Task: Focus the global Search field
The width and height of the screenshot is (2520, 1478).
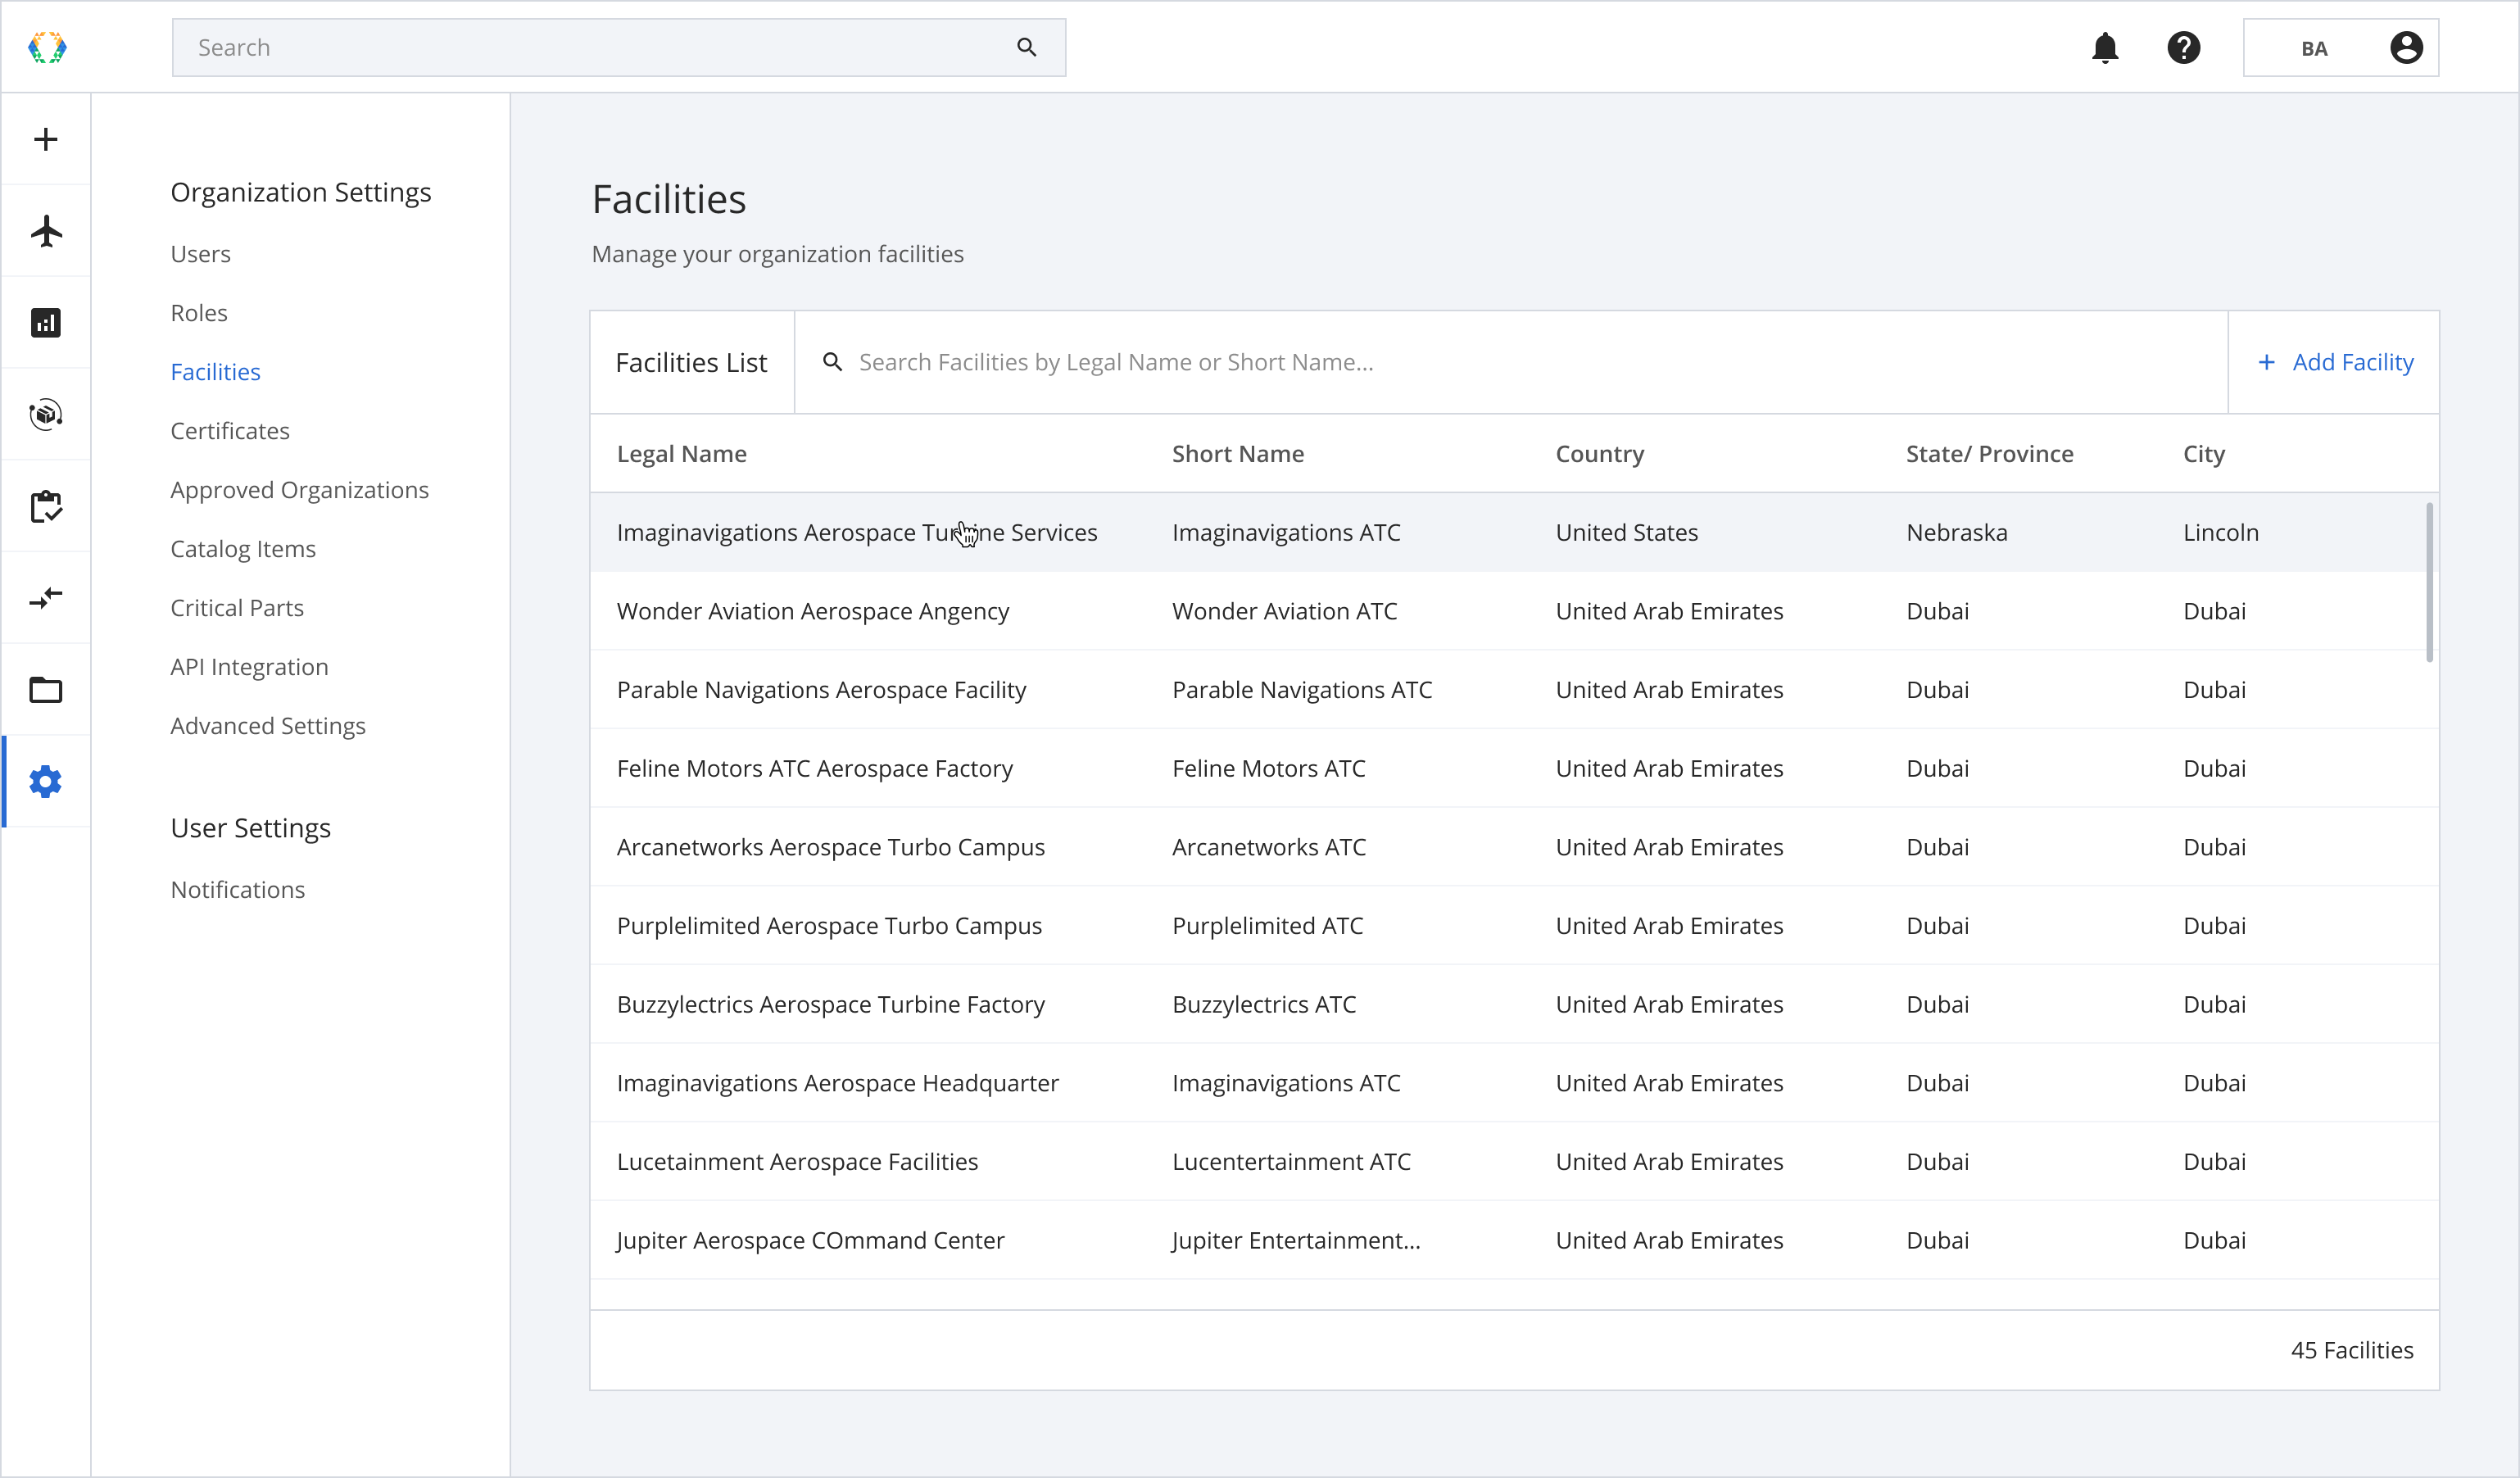Action: [618, 47]
